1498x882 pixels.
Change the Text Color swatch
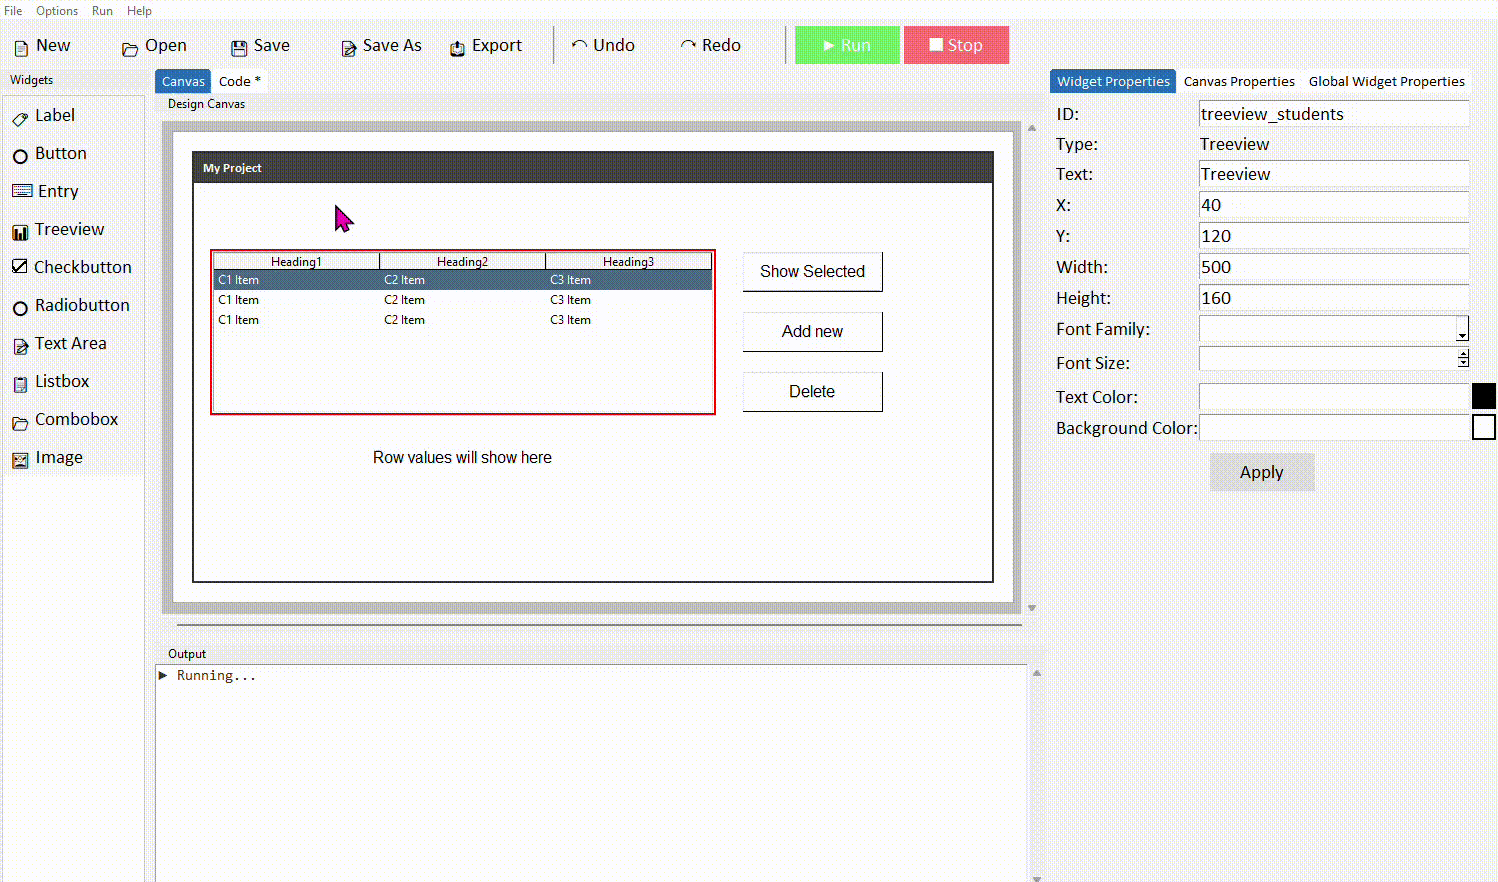click(x=1484, y=396)
